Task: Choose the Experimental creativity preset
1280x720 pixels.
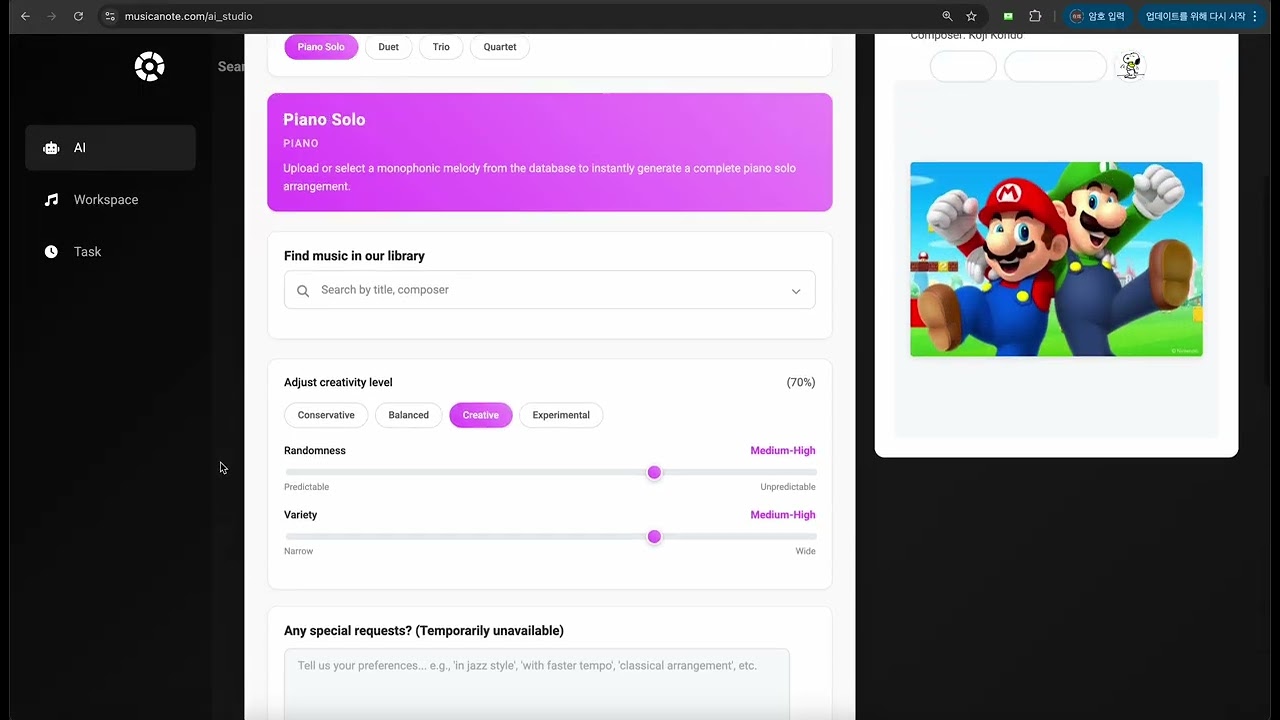Action: [x=561, y=415]
